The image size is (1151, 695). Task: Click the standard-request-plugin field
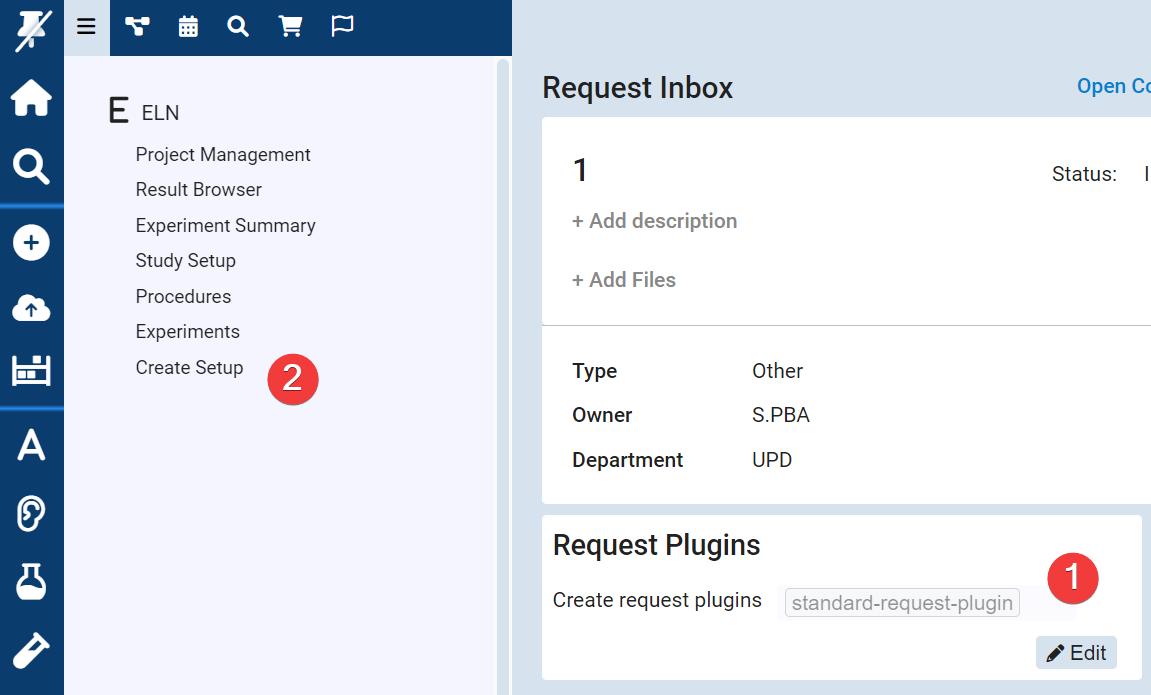click(x=902, y=603)
